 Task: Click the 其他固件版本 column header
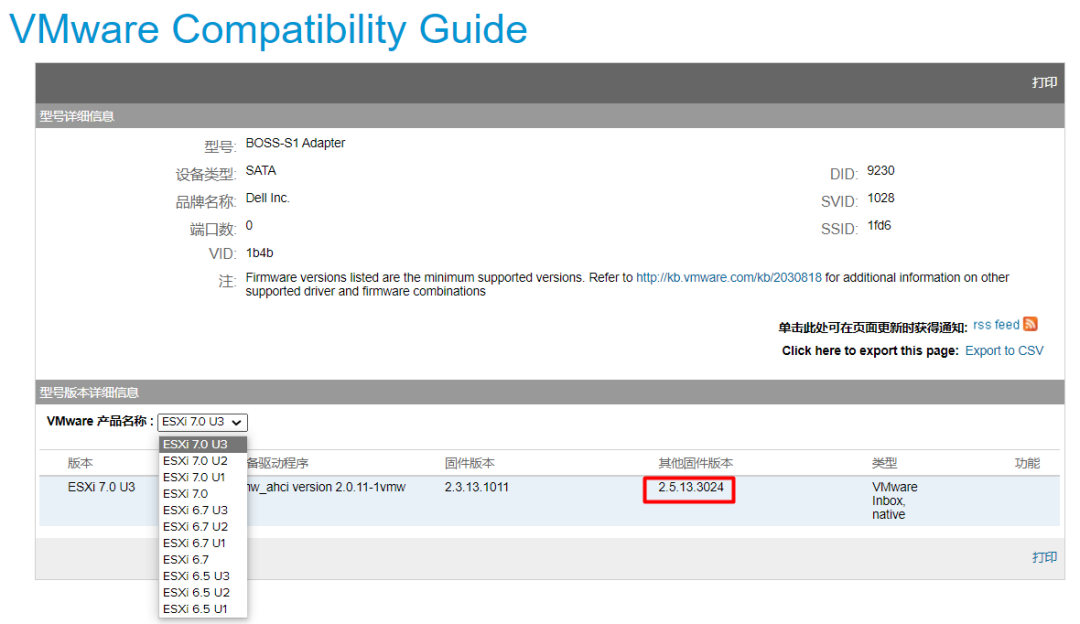click(696, 464)
